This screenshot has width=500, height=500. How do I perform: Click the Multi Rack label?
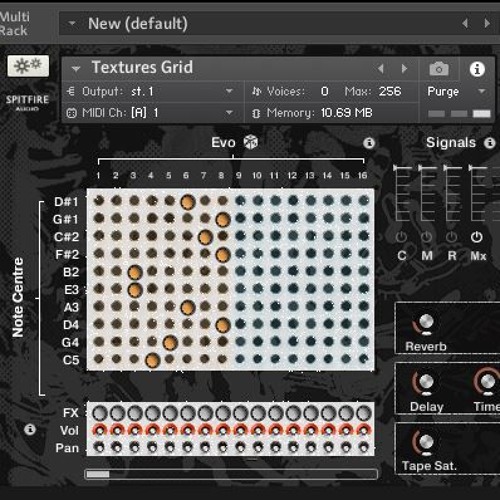(x=14, y=24)
